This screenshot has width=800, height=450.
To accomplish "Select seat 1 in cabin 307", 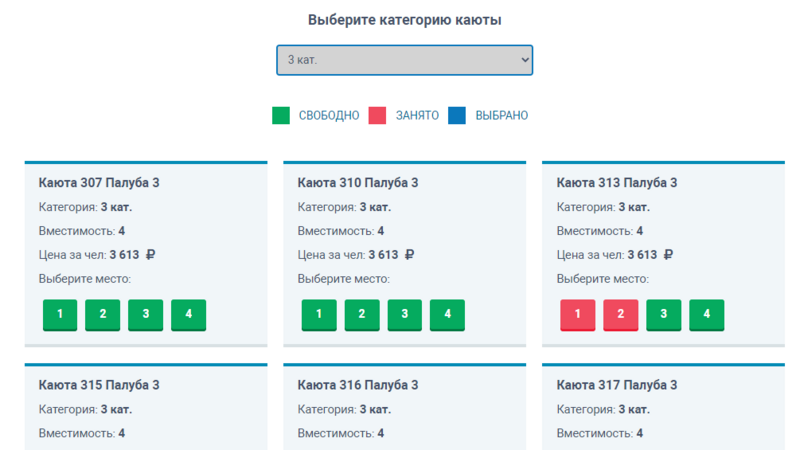I will [x=60, y=315].
